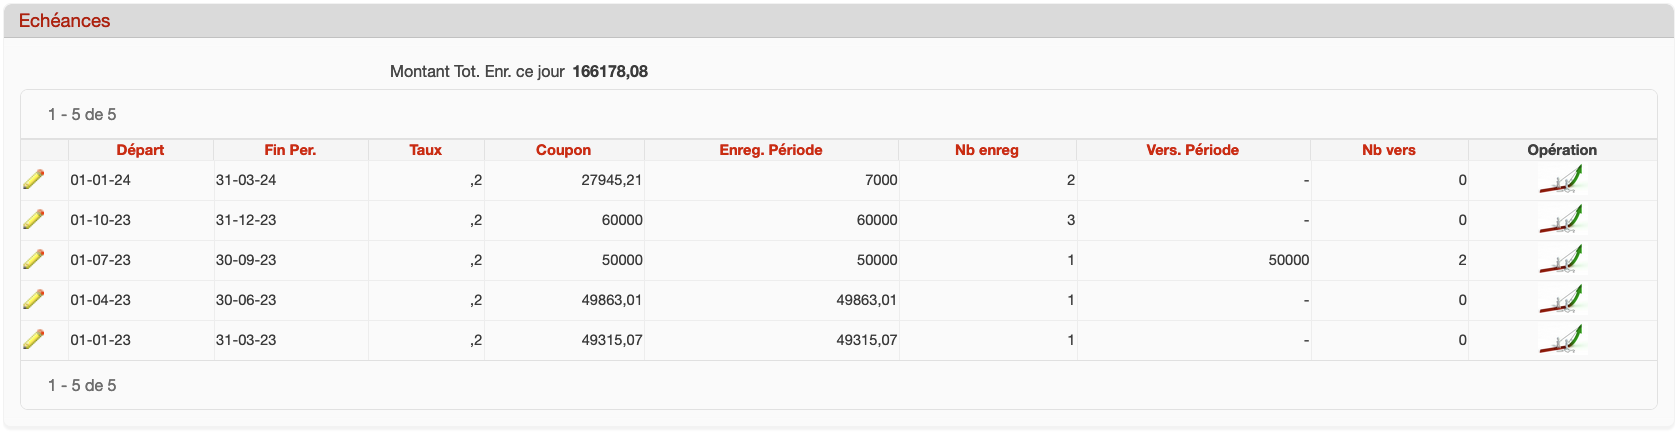Click the Nb vers column header
This screenshot has height=436, width=1679.
click(1388, 150)
